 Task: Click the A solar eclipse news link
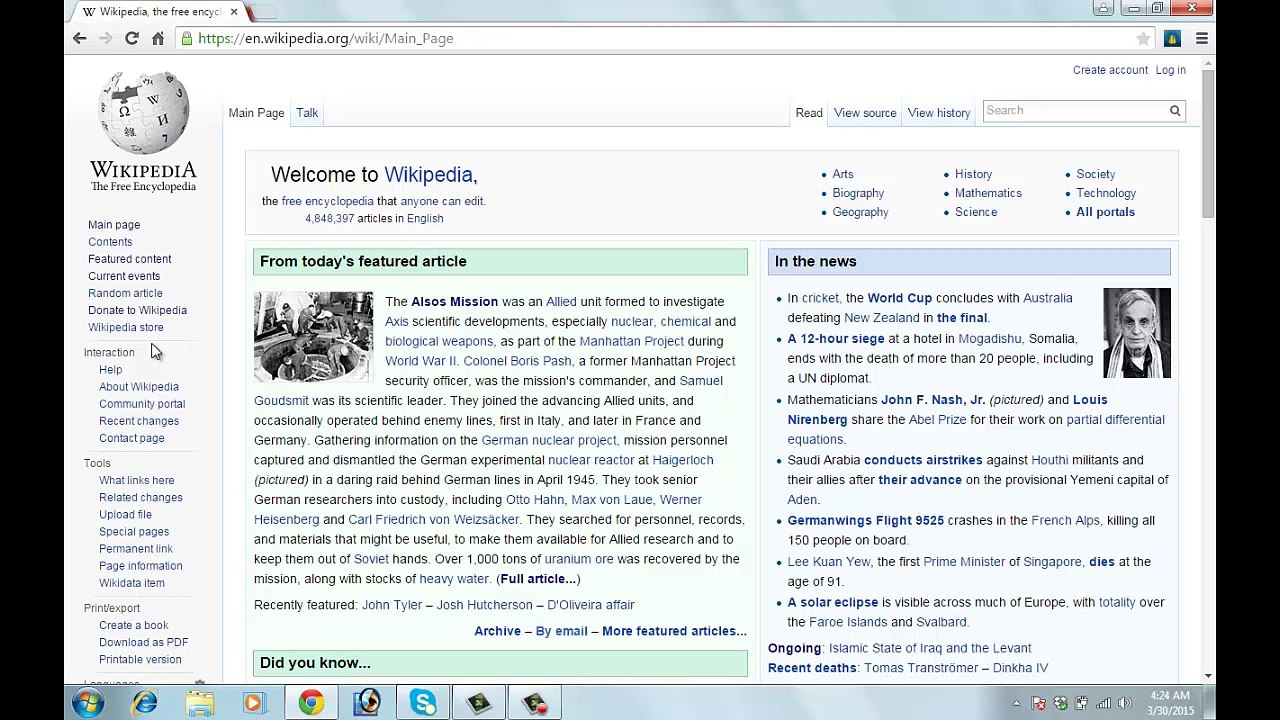click(832, 603)
